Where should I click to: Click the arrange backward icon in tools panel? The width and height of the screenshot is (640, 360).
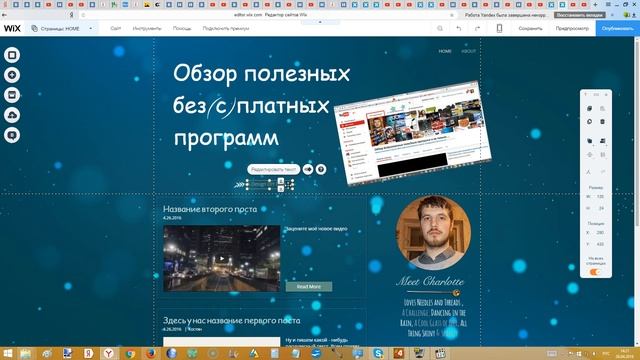pos(602,141)
